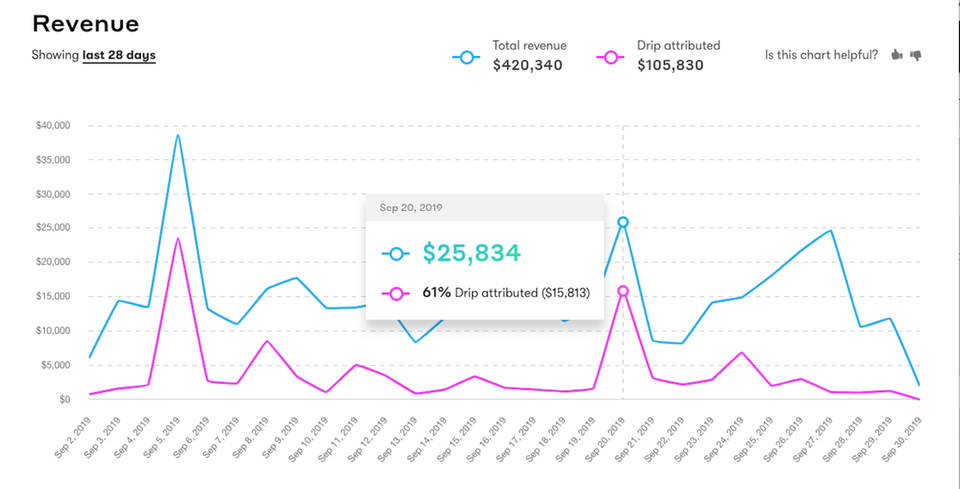
Task: Click the $25,834 value in the tooltip
Action: pos(471,253)
